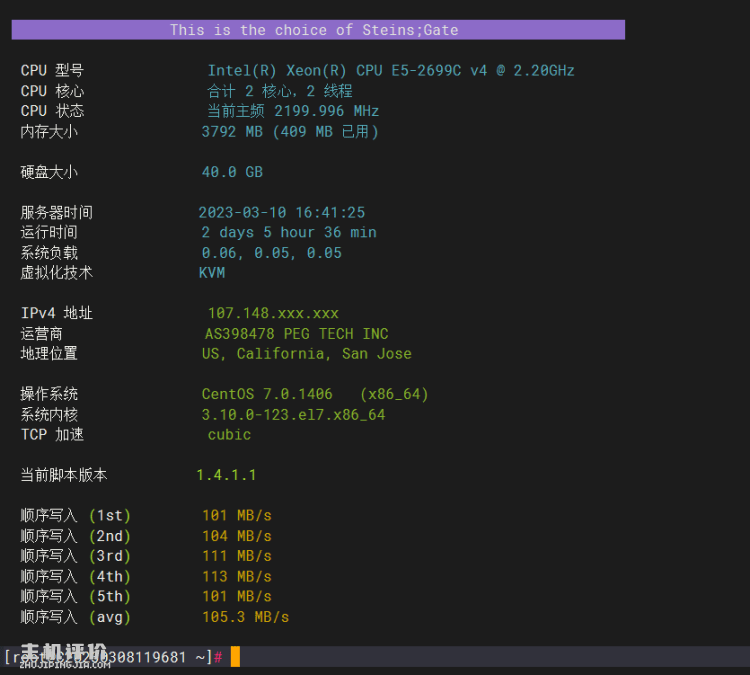Image resolution: width=750 pixels, height=675 pixels.
Task: Click the '内存大小' label
Action: point(49,132)
